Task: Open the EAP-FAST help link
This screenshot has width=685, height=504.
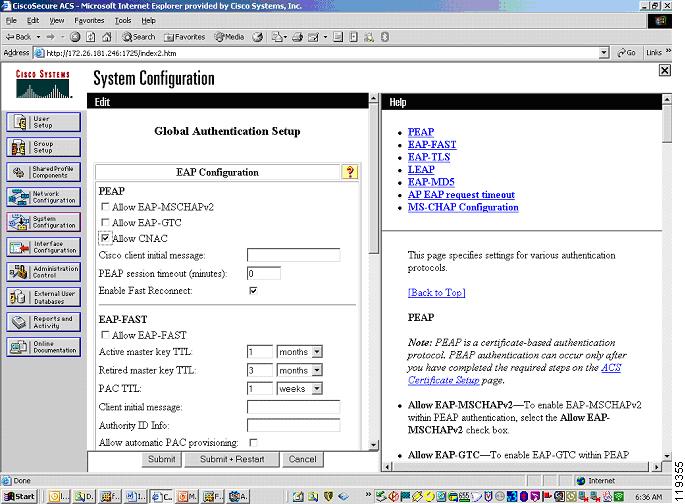Action: tap(432, 145)
